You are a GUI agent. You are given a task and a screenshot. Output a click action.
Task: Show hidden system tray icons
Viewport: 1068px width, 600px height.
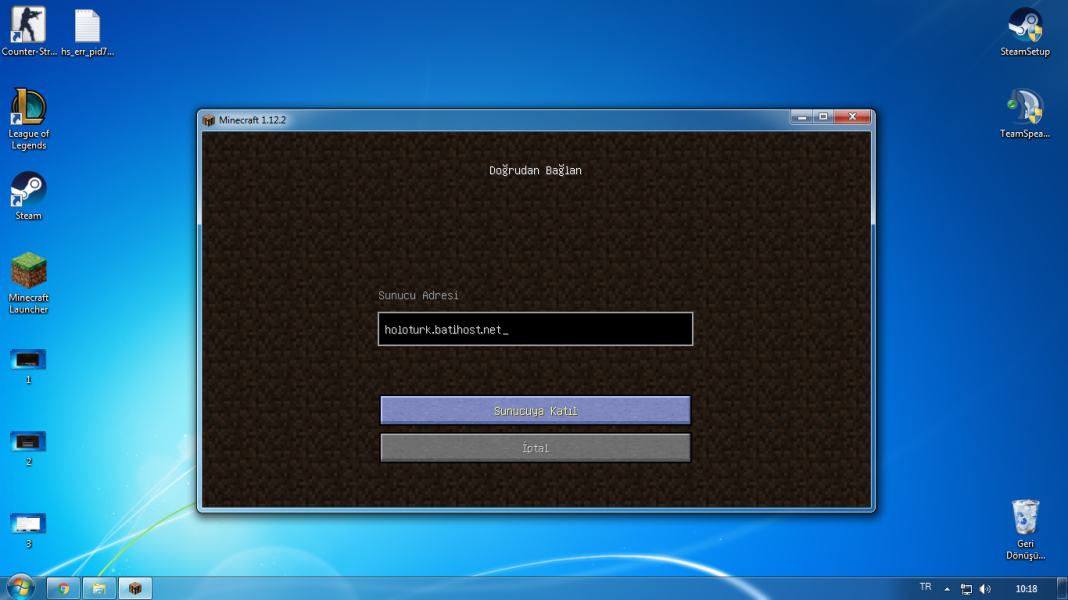947,589
